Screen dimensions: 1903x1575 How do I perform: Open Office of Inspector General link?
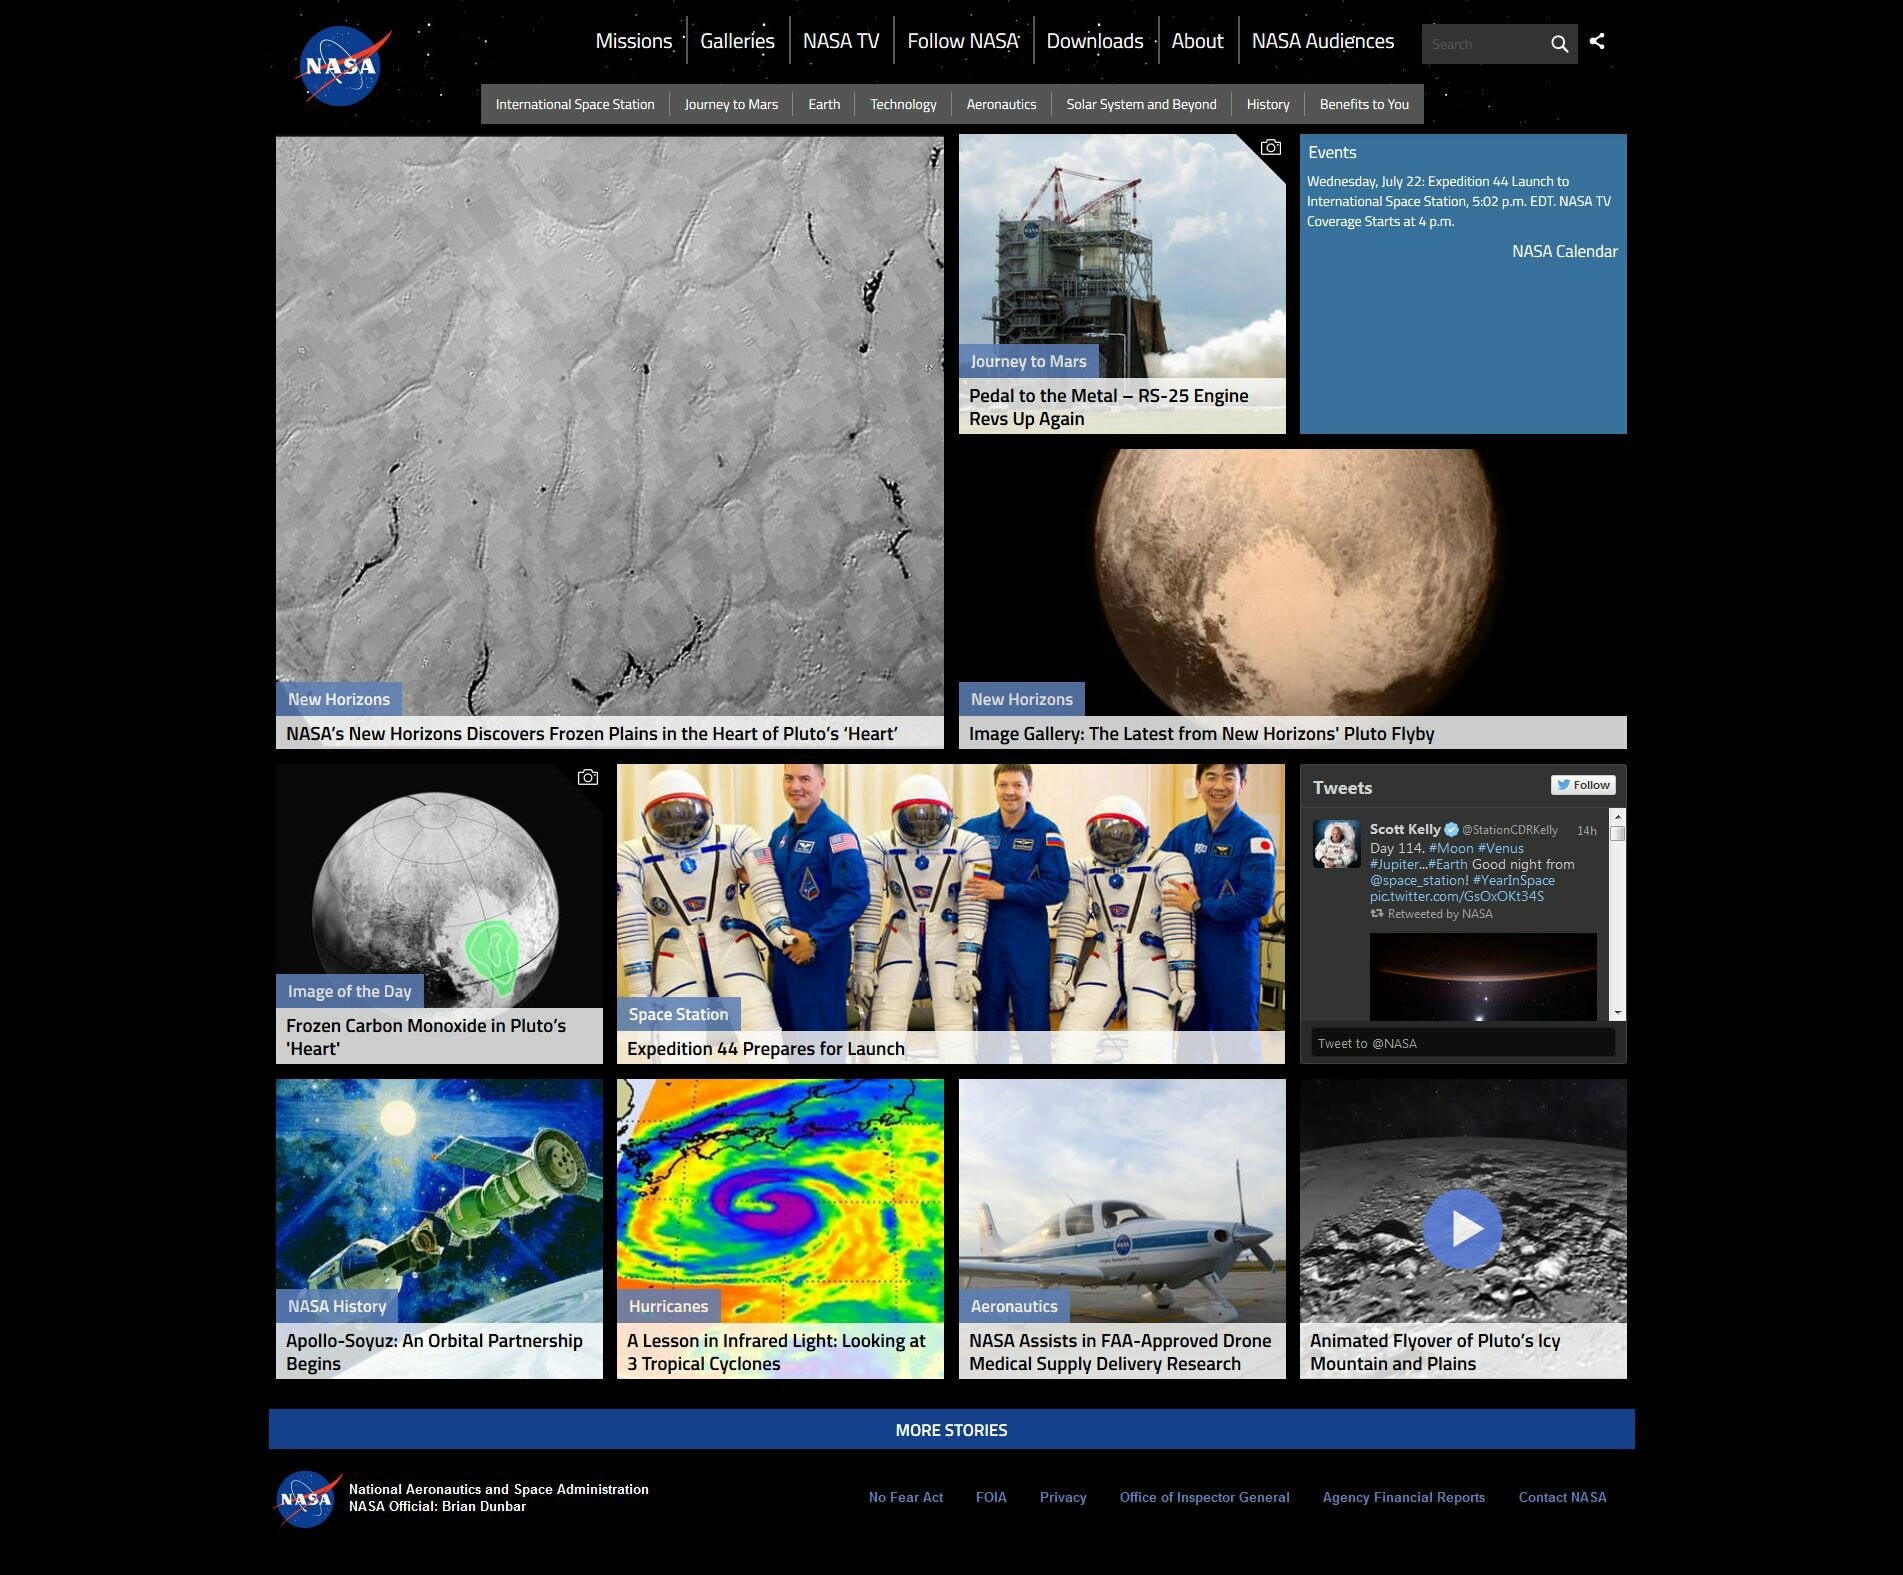[x=1204, y=1497]
